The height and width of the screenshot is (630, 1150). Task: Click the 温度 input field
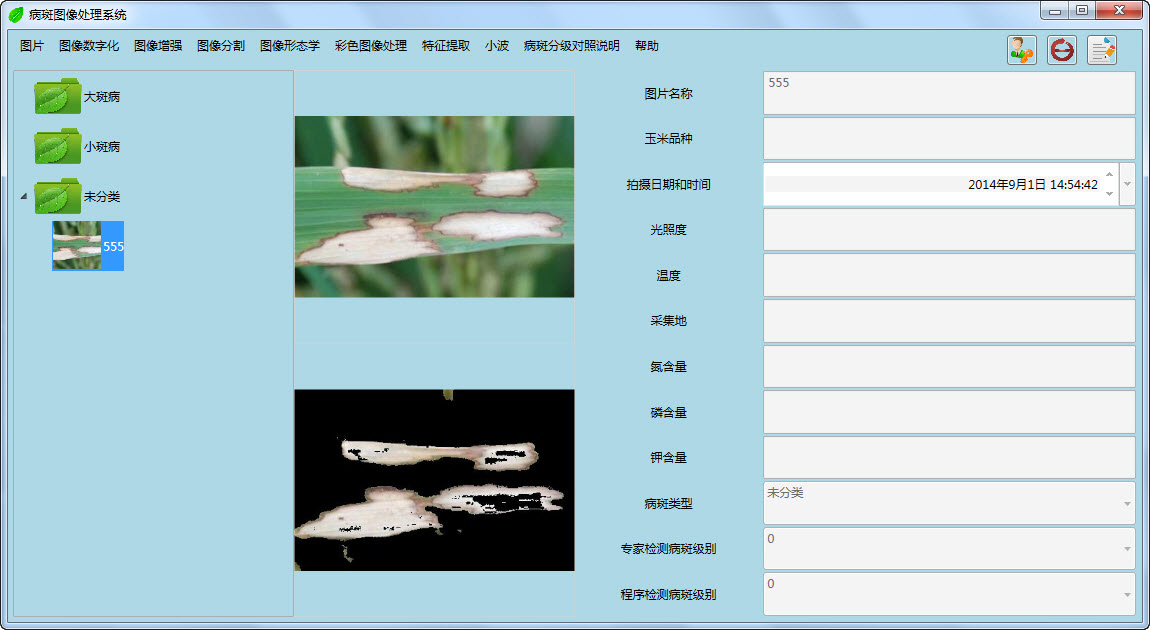coord(949,275)
